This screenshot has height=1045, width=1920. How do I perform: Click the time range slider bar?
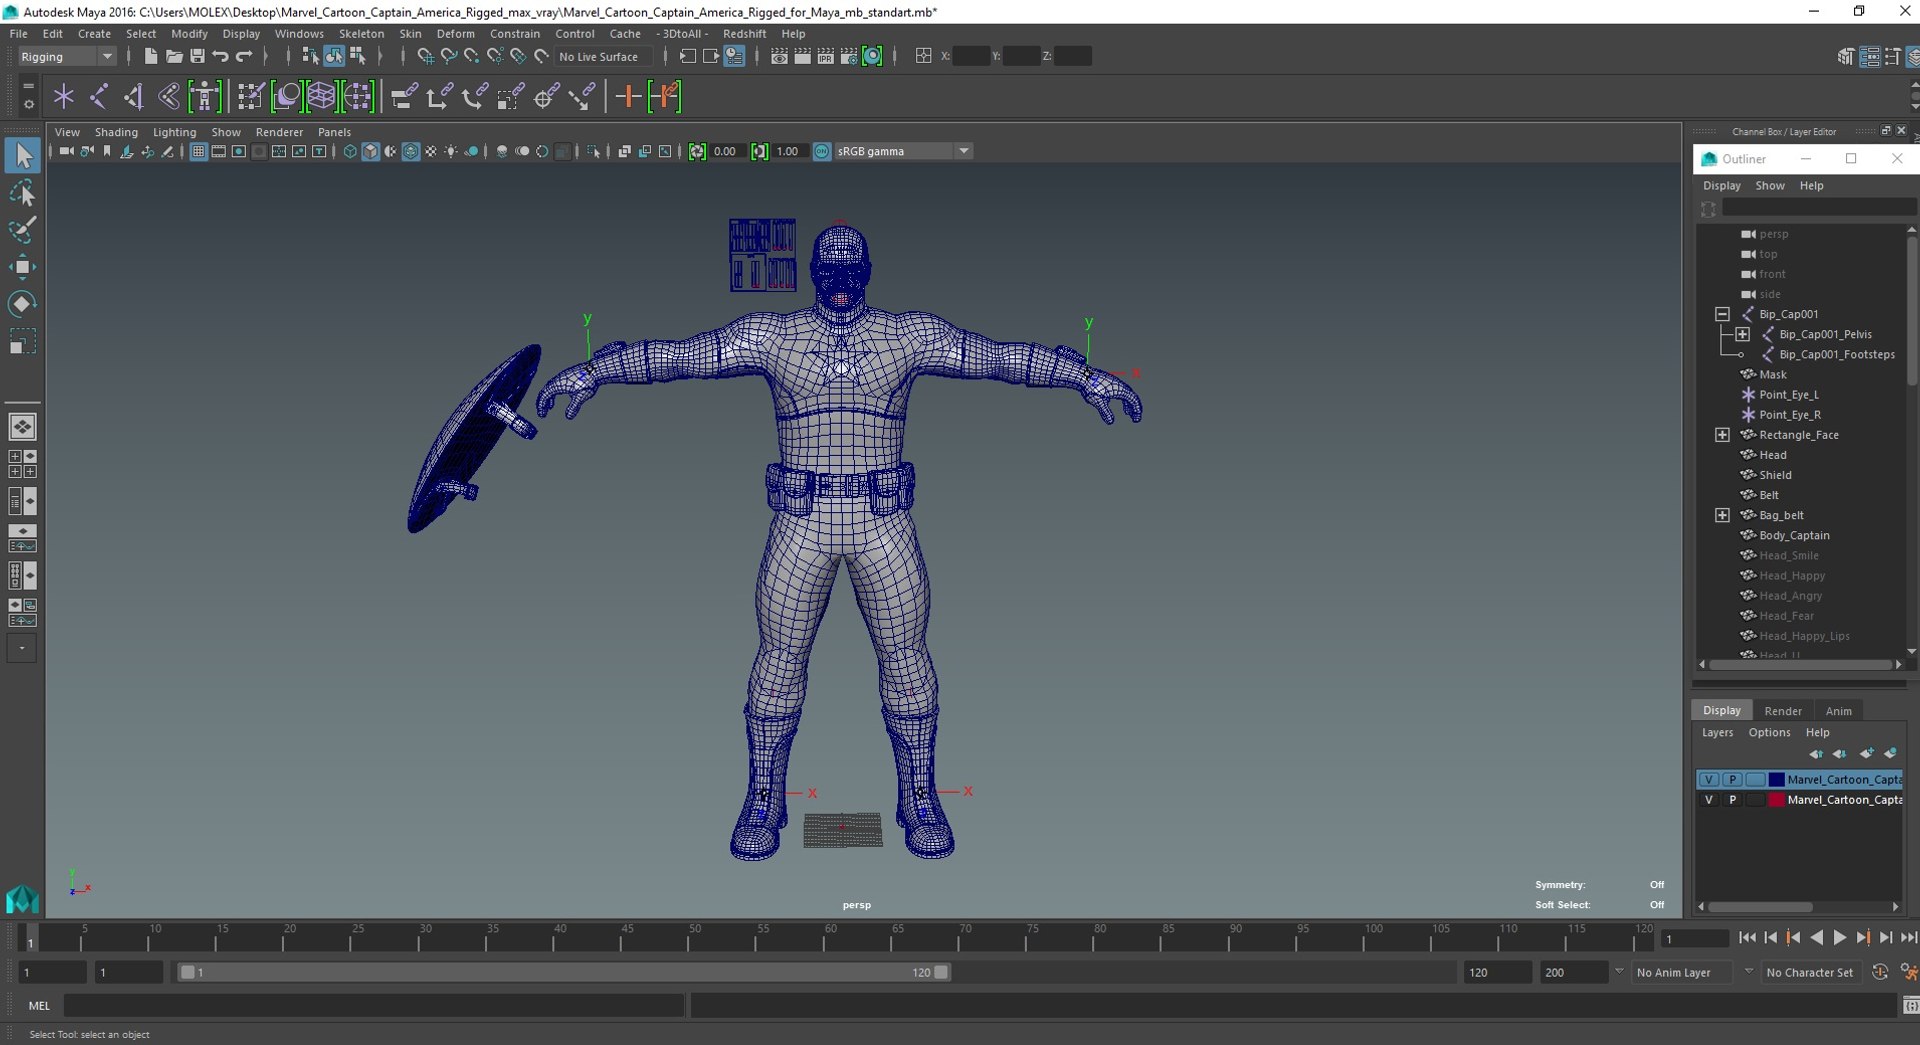[x=564, y=972]
